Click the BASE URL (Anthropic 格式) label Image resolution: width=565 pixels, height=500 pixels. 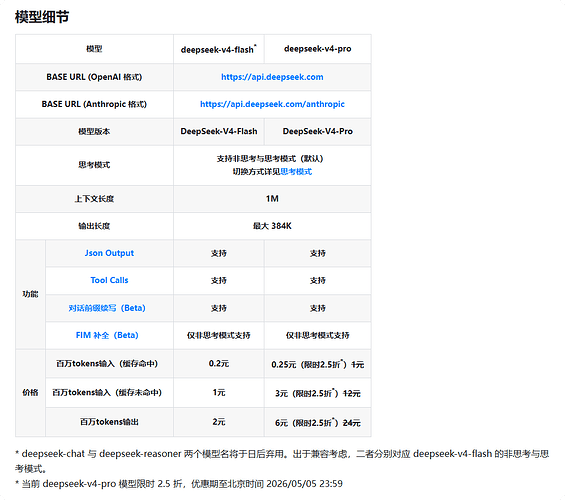click(x=94, y=104)
